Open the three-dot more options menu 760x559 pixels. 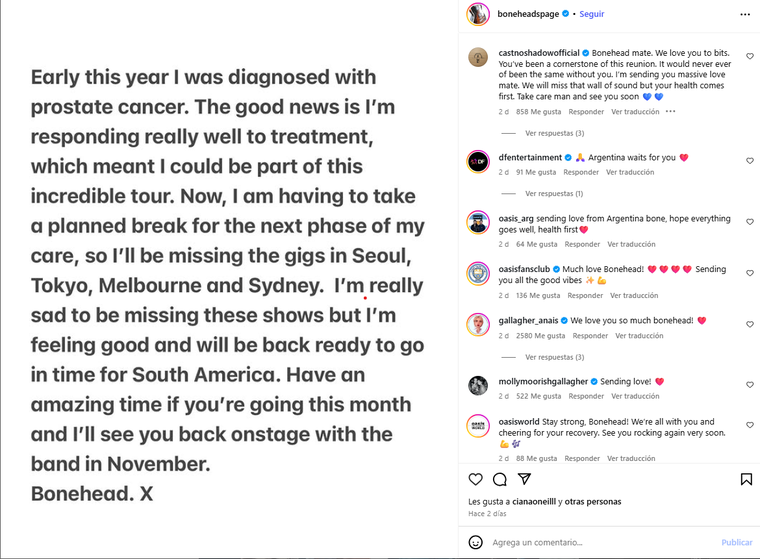pos(745,14)
